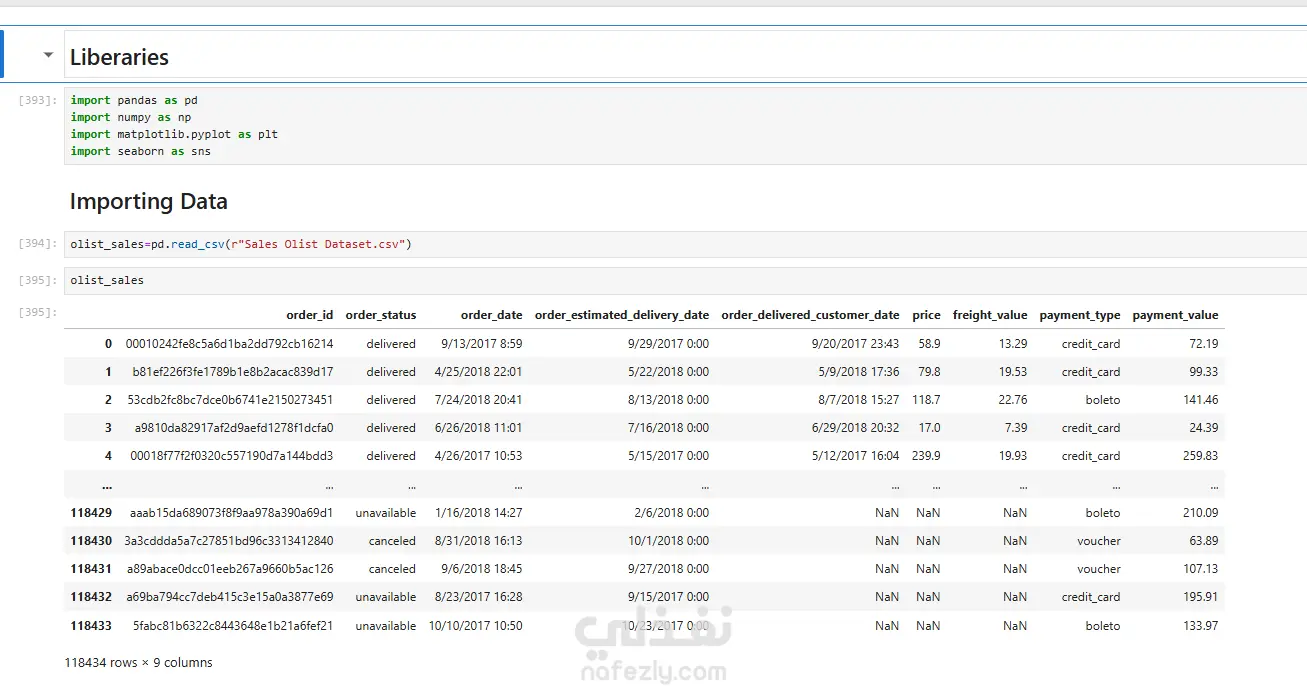Click delivered date 6/29/2018 20:32

pyautogui.click(x=856, y=428)
